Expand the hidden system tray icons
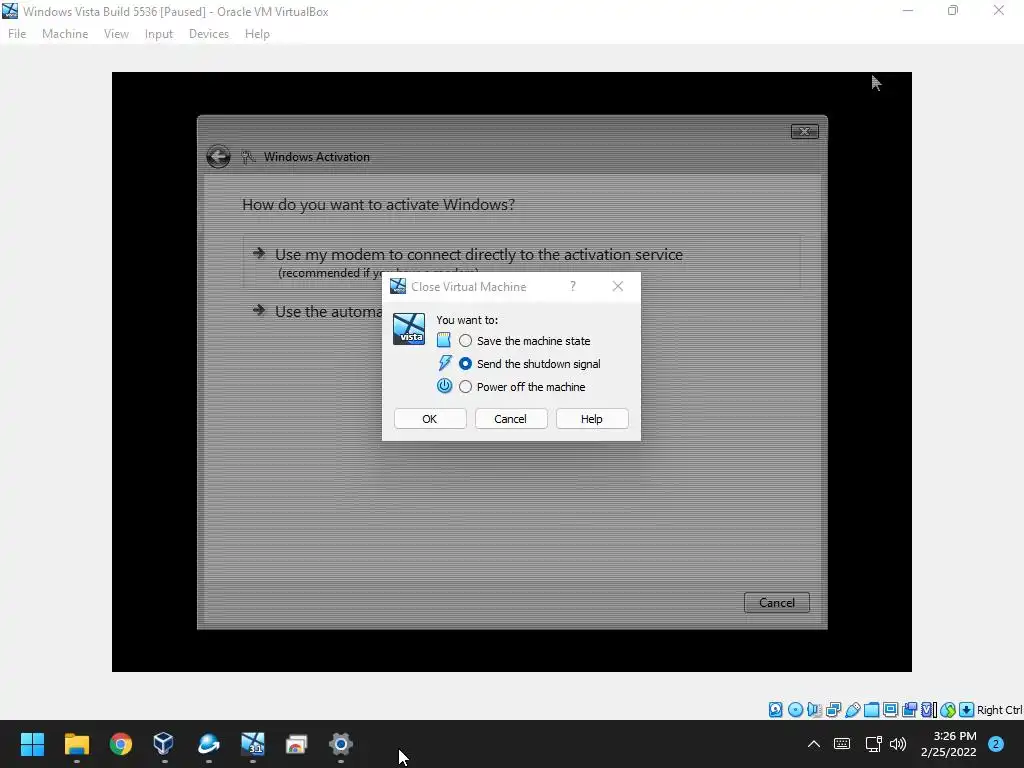 click(x=814, y=744)
